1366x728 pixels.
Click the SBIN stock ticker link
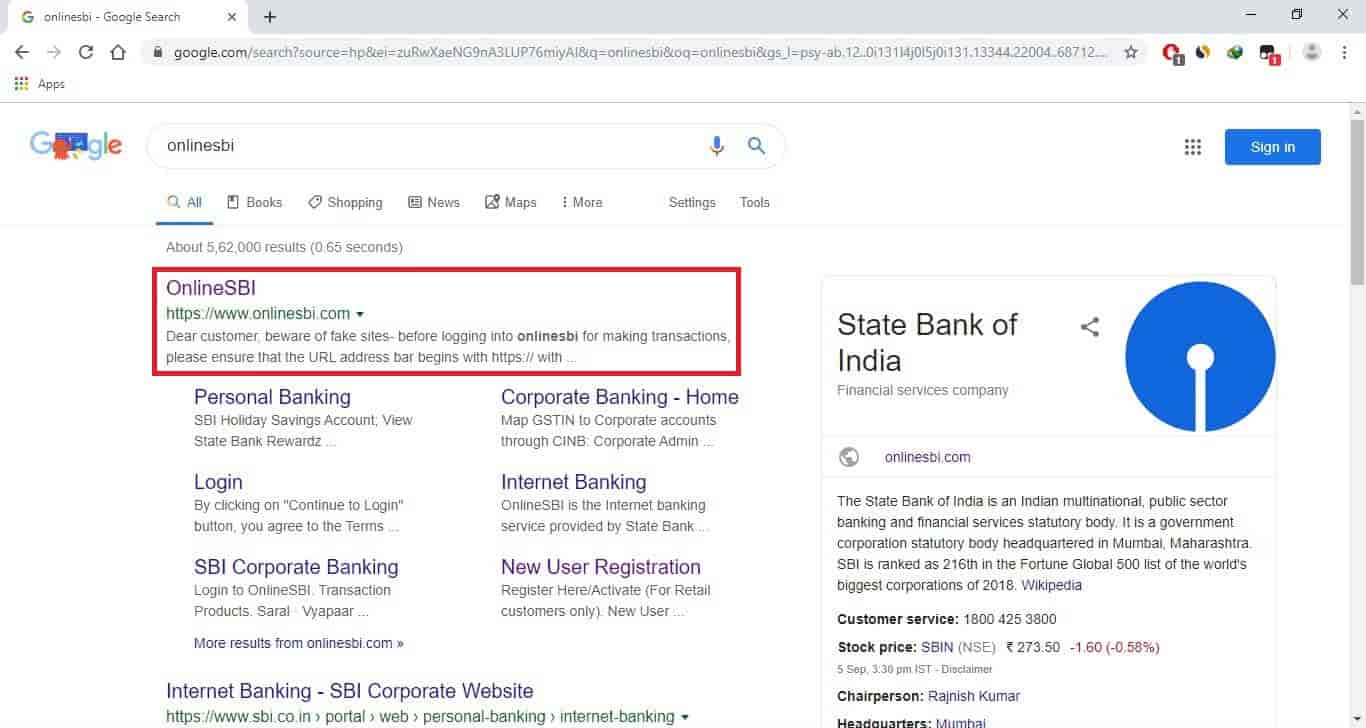point(937,647)
